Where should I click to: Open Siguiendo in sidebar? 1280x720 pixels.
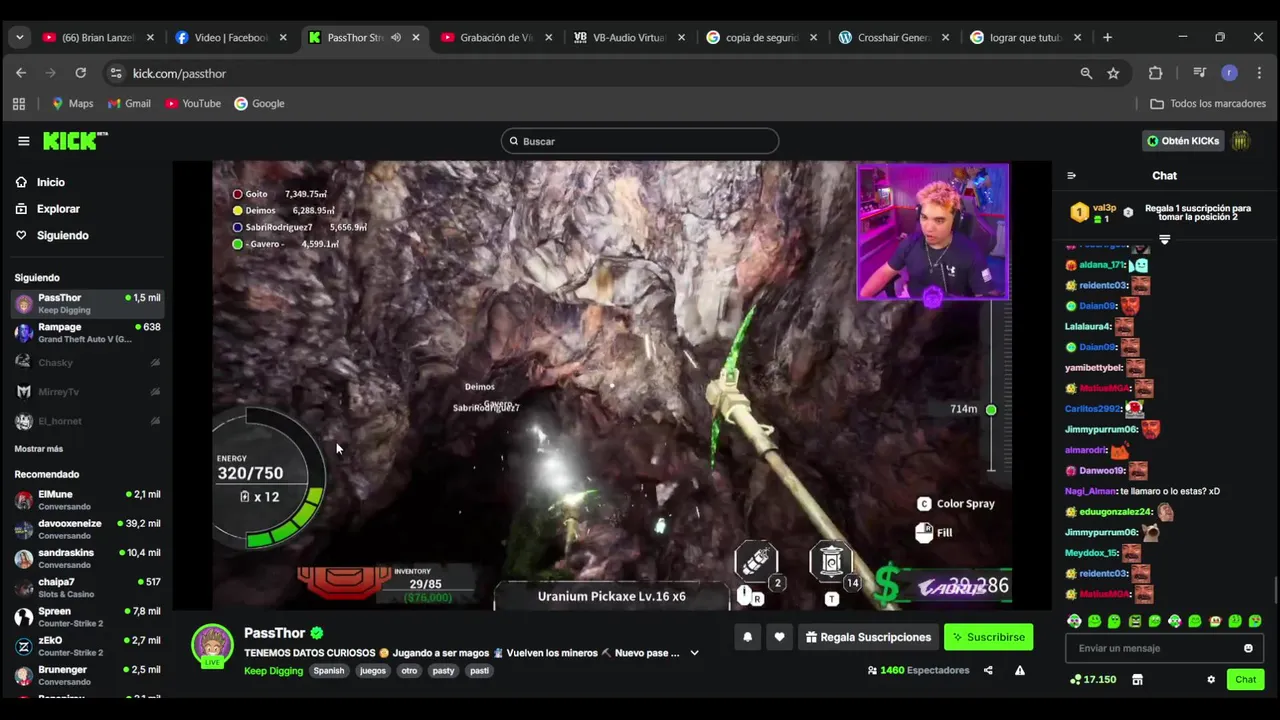click(x=62, y=235)
